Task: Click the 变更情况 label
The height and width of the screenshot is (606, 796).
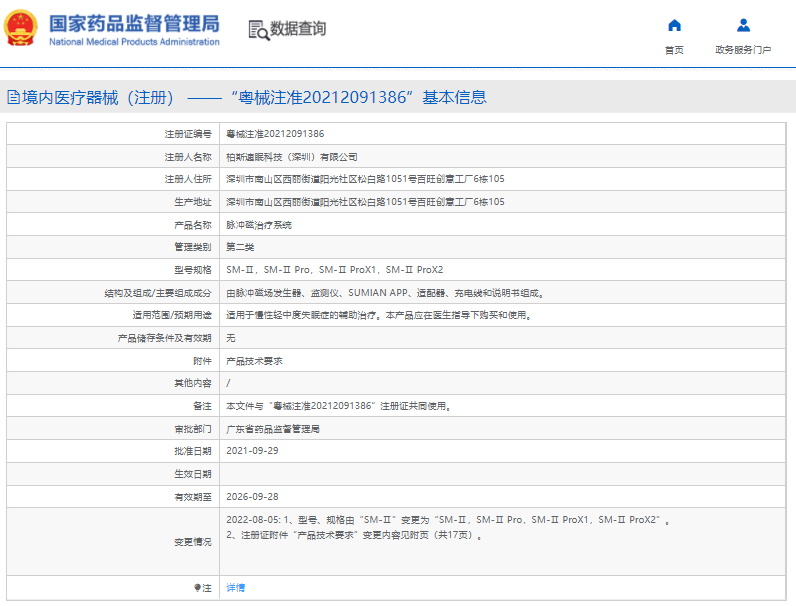Action: pyautogui.click(x=193, y=542)
